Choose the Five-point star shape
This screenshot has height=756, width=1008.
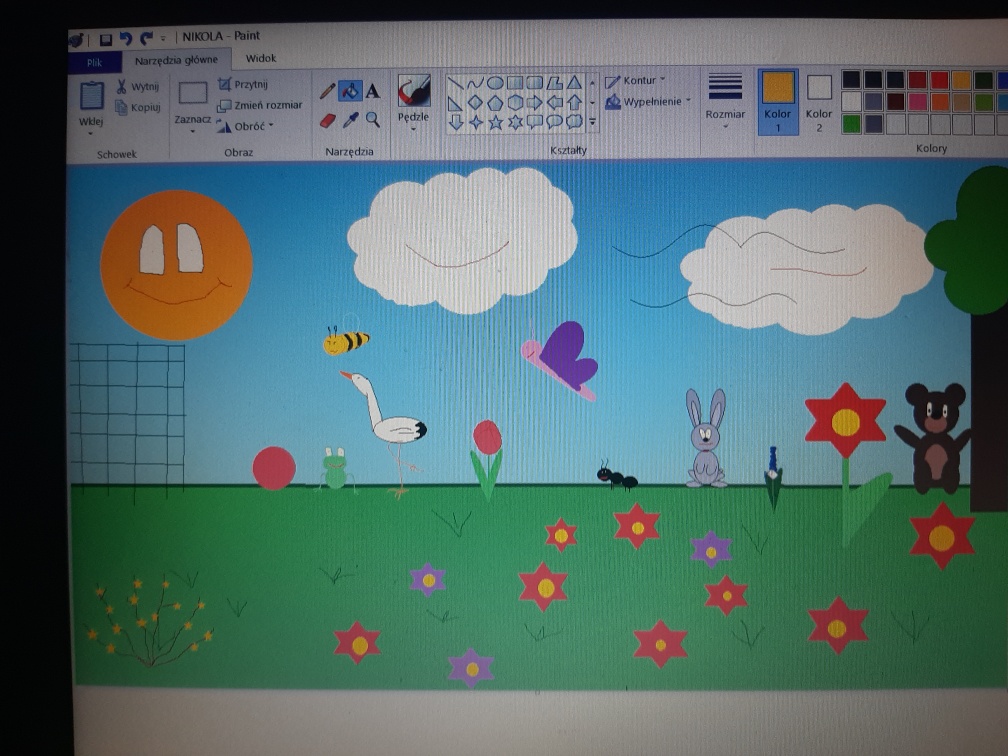click(496, 122)
